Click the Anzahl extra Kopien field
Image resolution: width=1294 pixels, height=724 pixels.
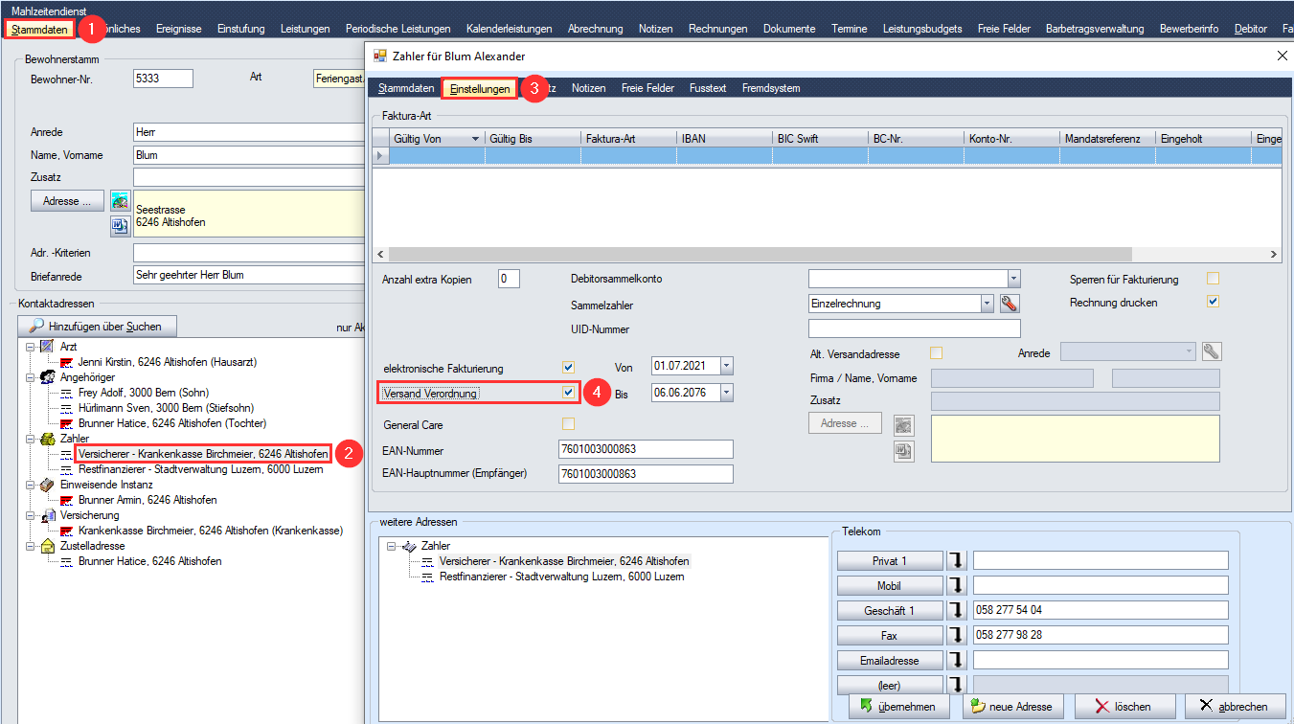(508, 279)
